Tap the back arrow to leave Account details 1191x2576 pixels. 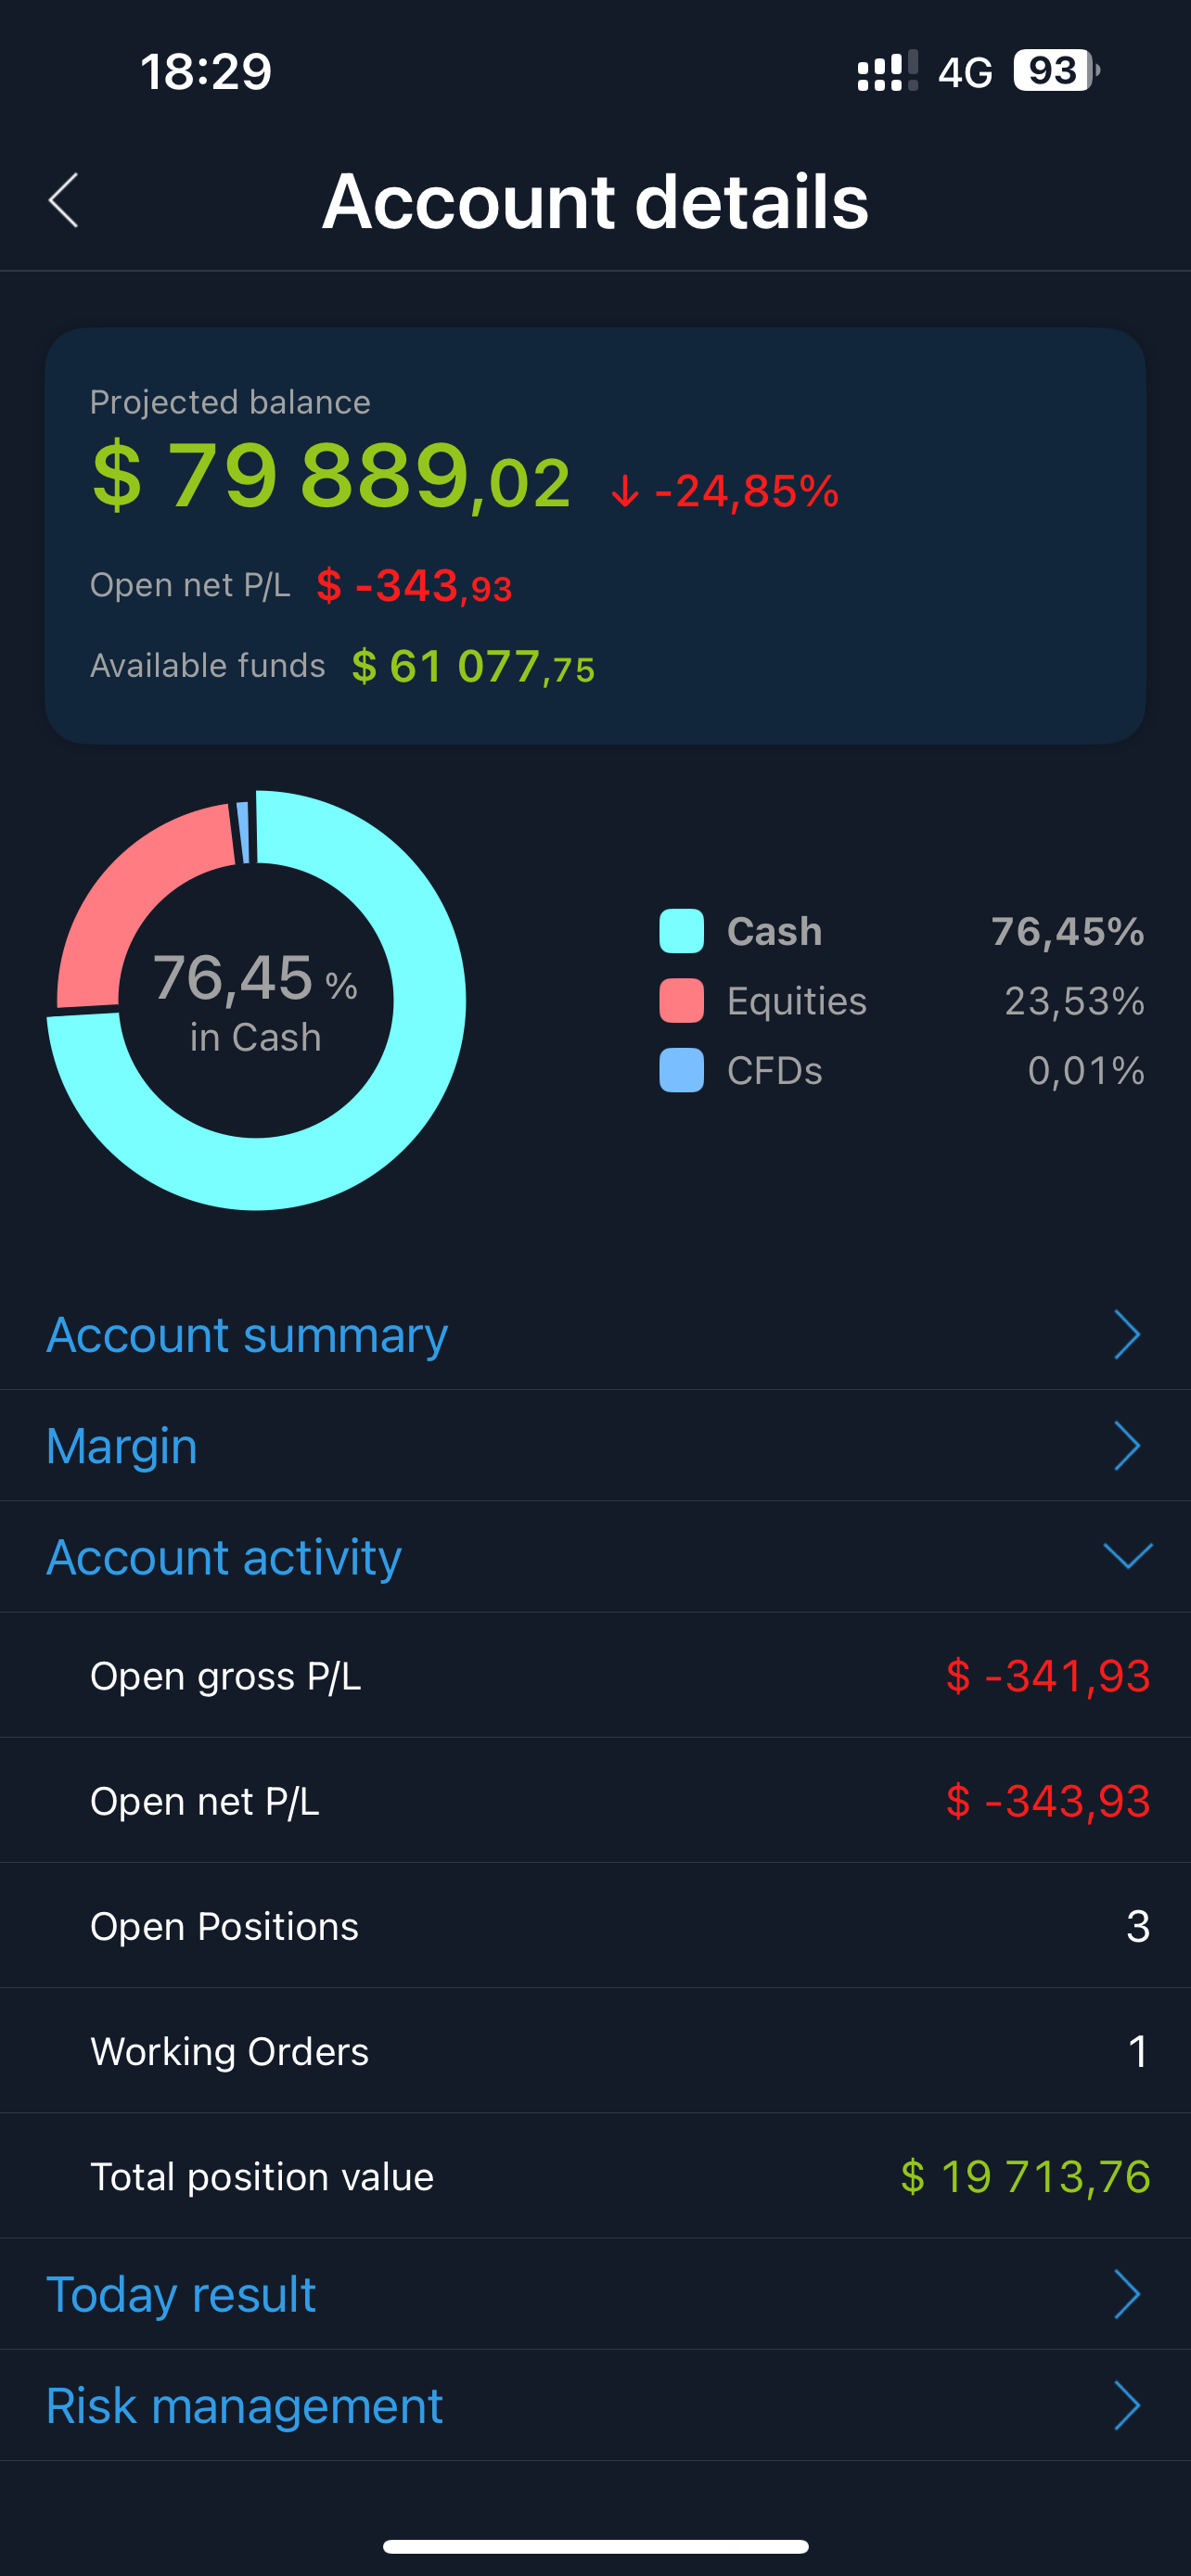click(x=62, y=201)
